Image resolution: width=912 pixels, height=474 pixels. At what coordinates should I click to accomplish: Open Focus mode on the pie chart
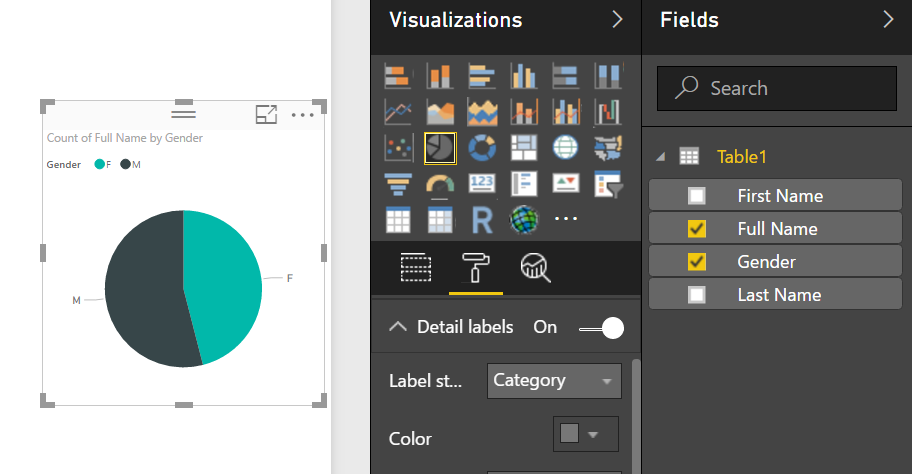click(x=266, y=115)
